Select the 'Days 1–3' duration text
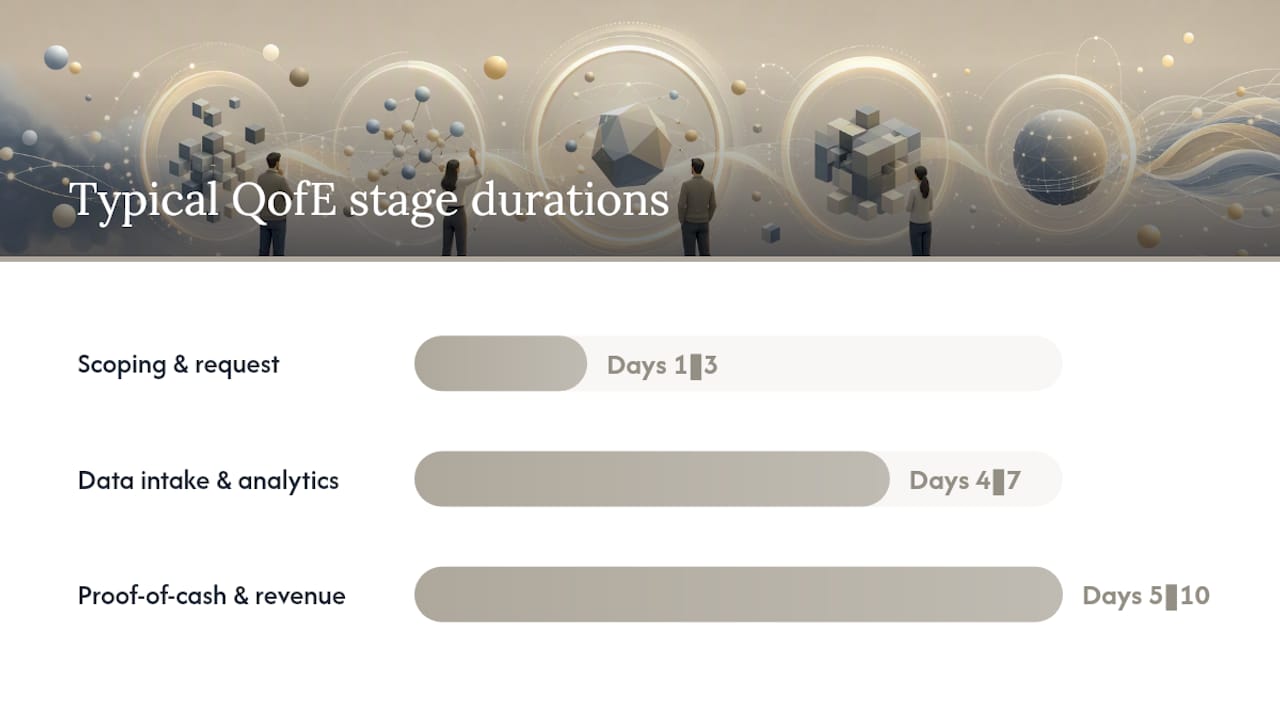The height and width of the screenshot is (720, 1280). [x=662, y=365]
